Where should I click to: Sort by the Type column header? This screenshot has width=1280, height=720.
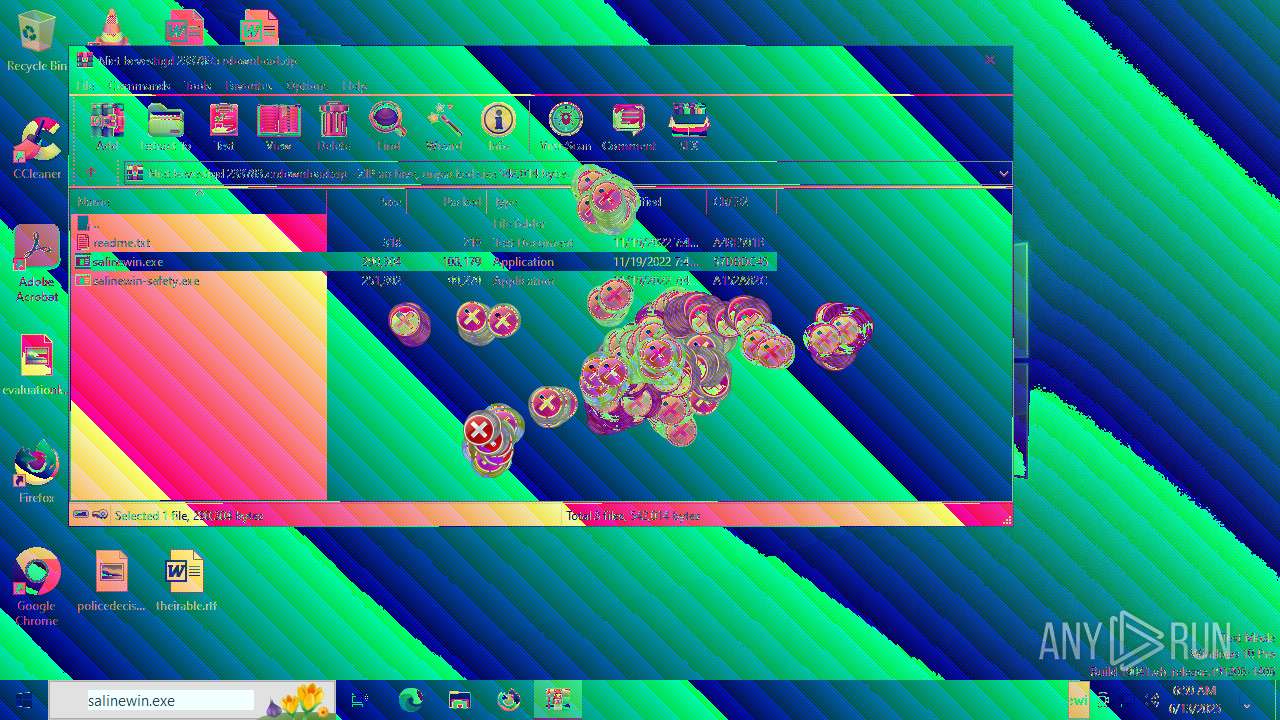548,201
